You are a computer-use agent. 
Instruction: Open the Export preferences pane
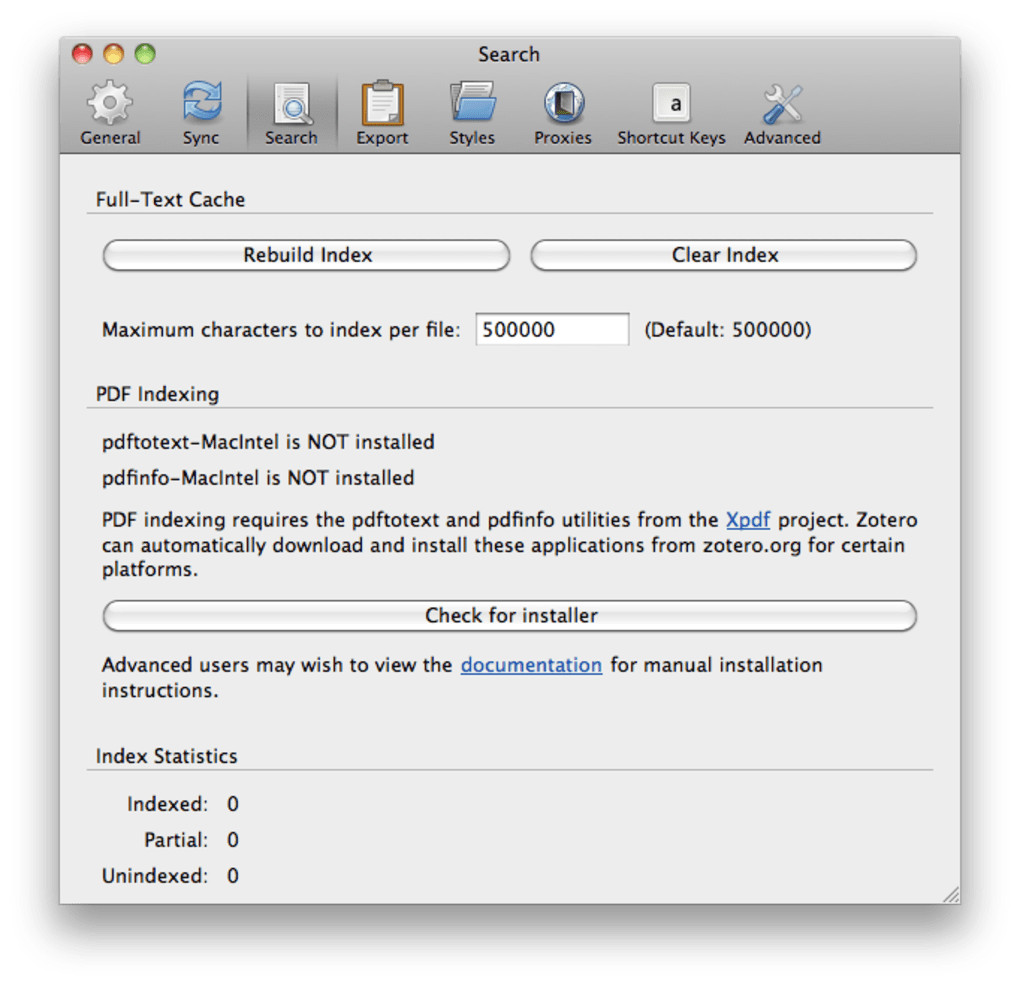point(382,113)
